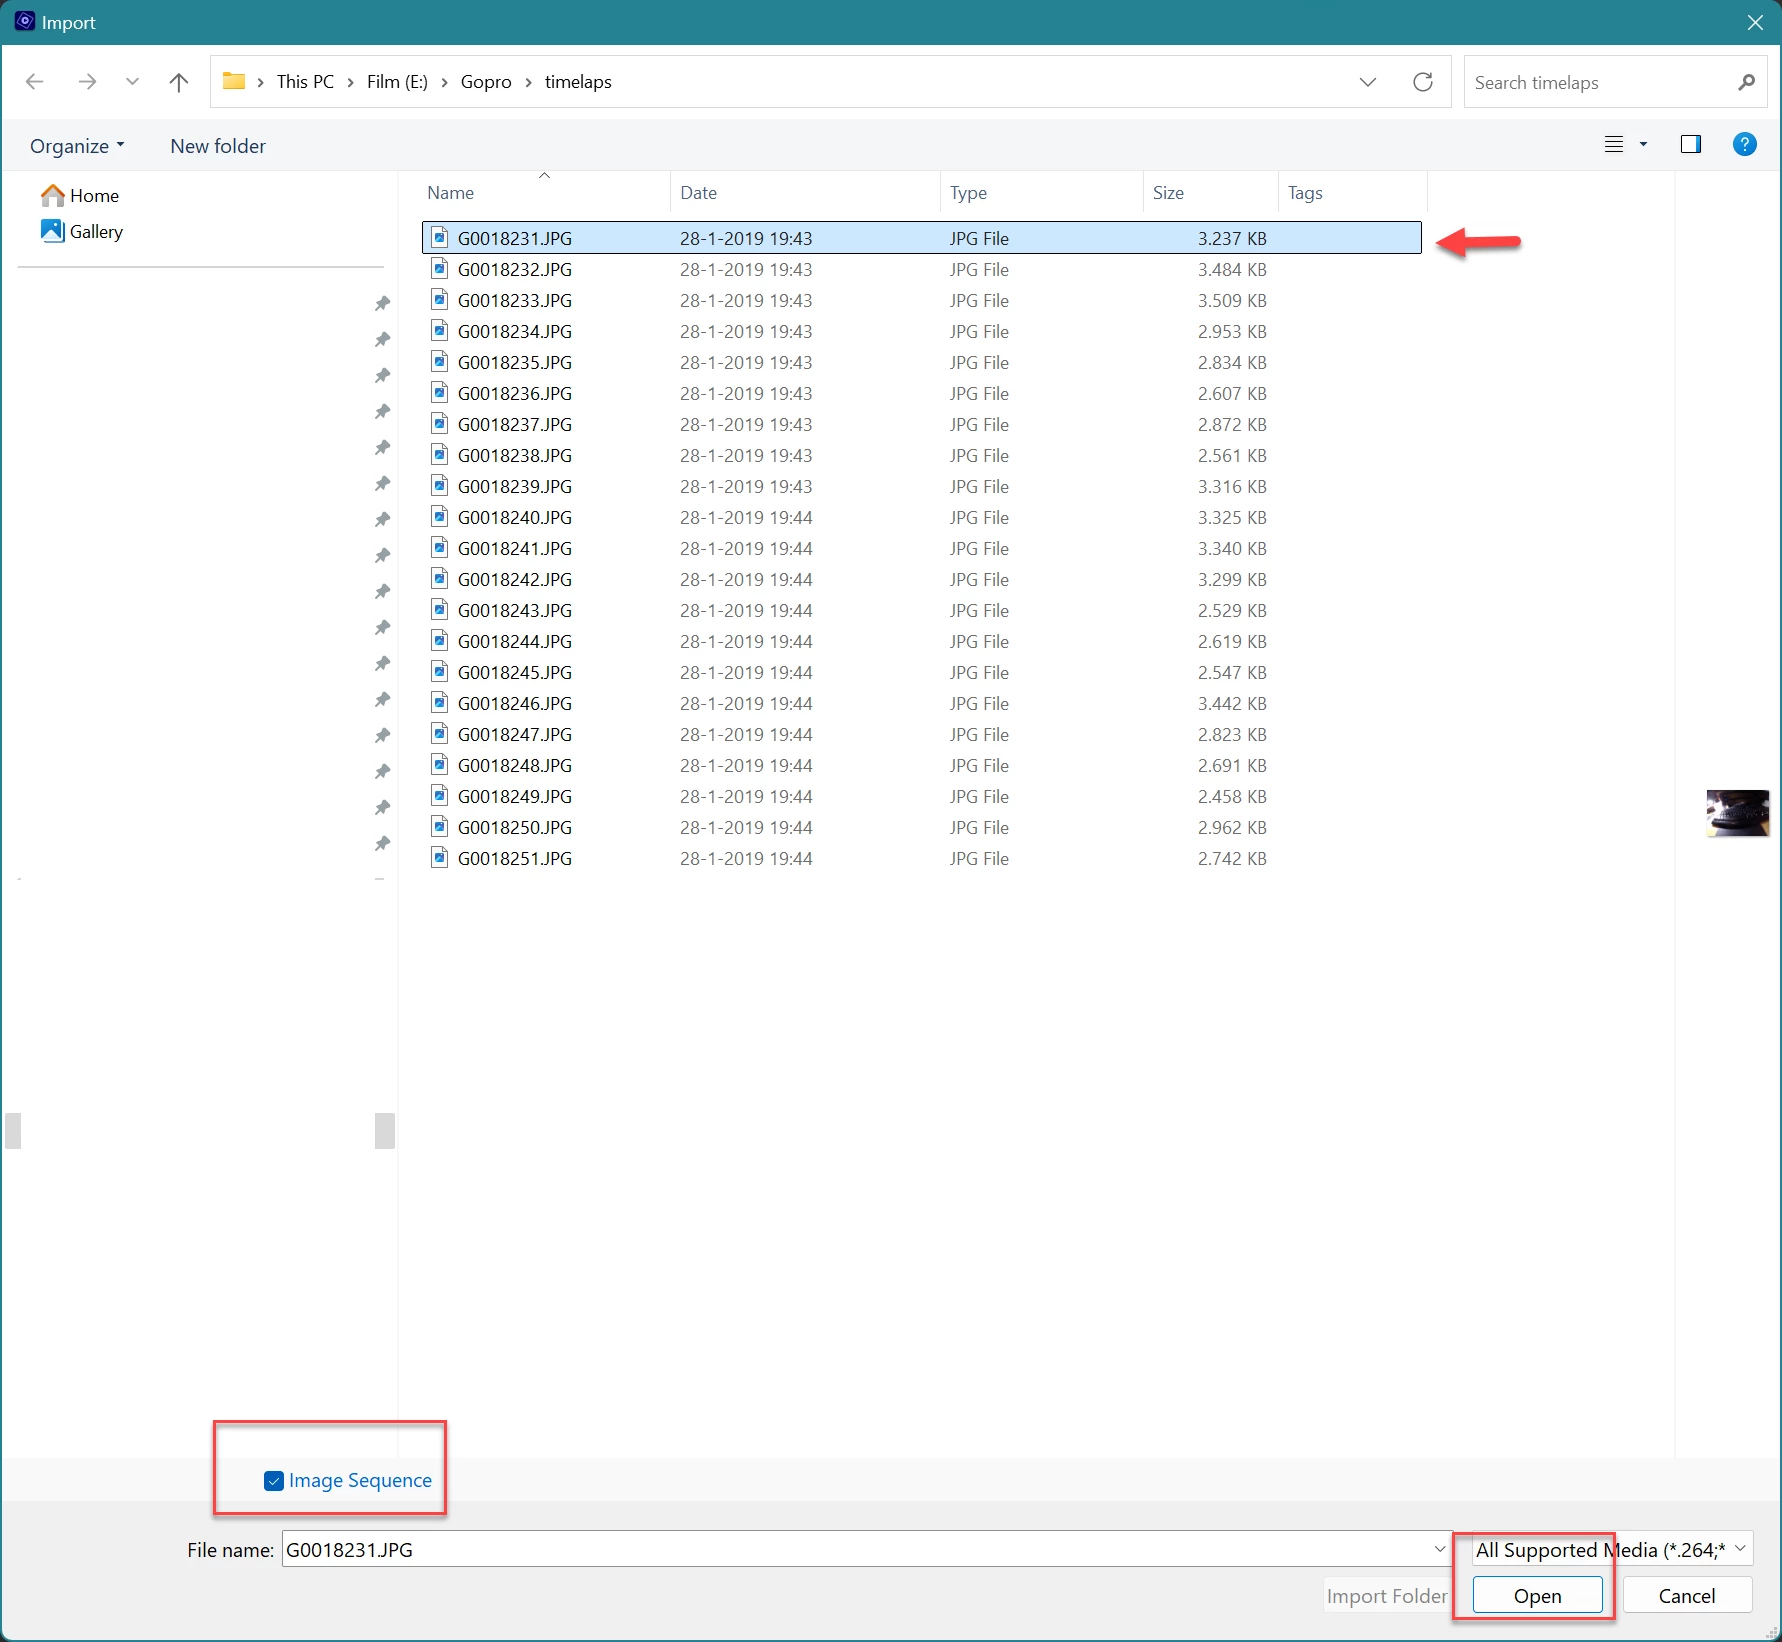
Task: Select Gallery in the navigation pane
Action: [82, 231]
